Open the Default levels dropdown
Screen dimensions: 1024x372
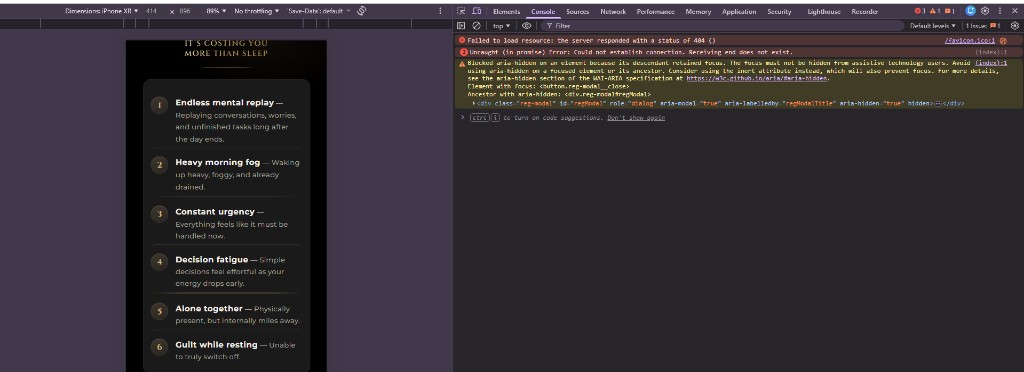click(x=933, y=25)
